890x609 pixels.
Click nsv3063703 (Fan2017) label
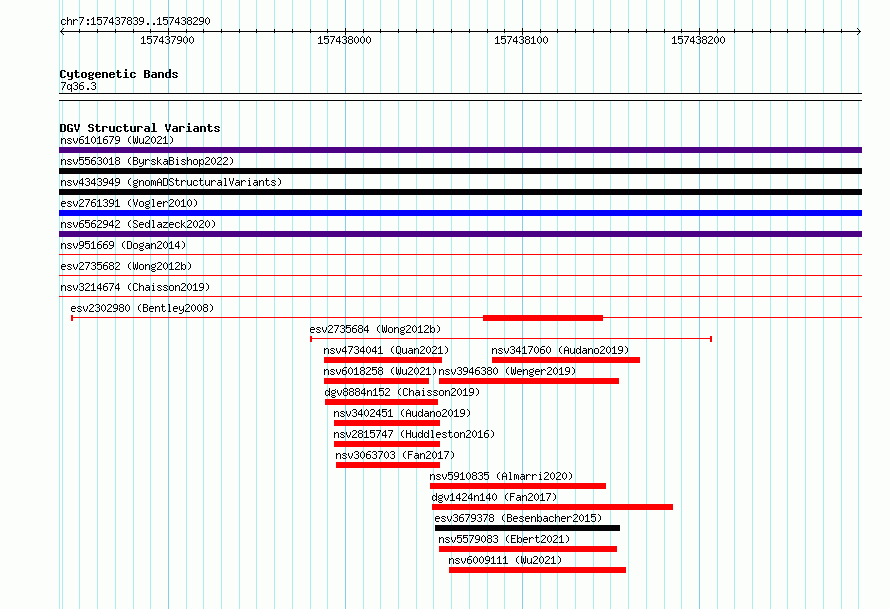tap(395, 455)
